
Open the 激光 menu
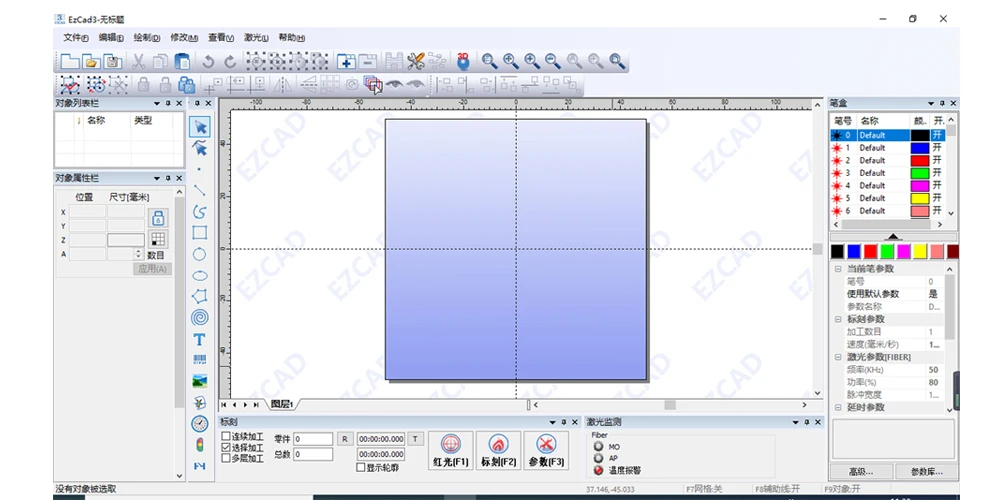coord(256,38)
